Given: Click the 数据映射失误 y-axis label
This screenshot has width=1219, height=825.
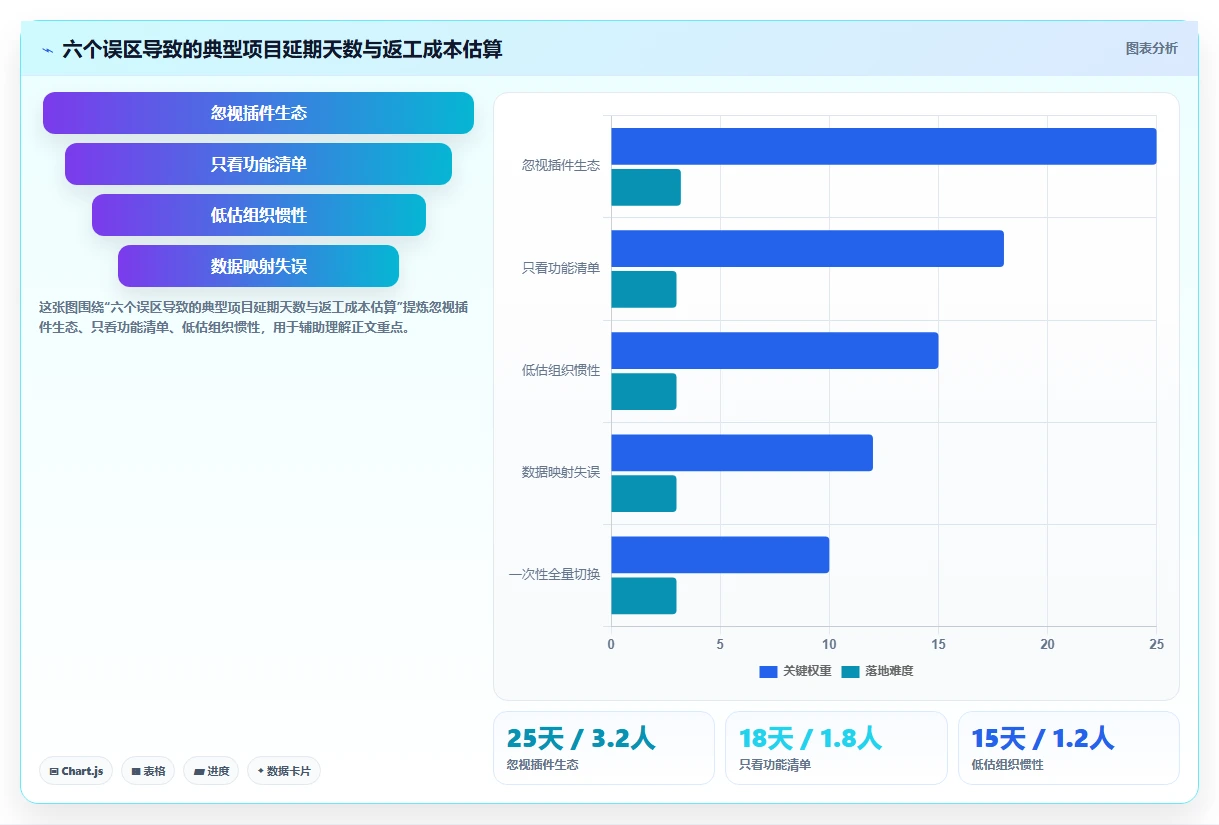Looking at the screenshot, I should click(x=561, y=472).
